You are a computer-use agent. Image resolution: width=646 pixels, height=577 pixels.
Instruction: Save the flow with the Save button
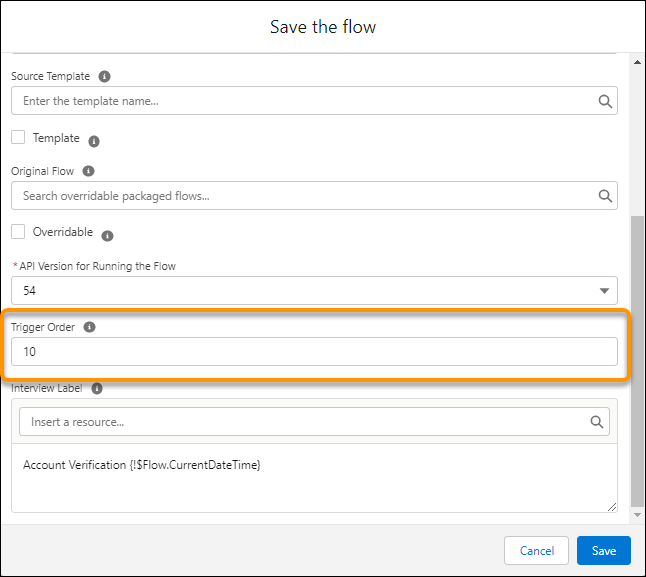[603, 551]
